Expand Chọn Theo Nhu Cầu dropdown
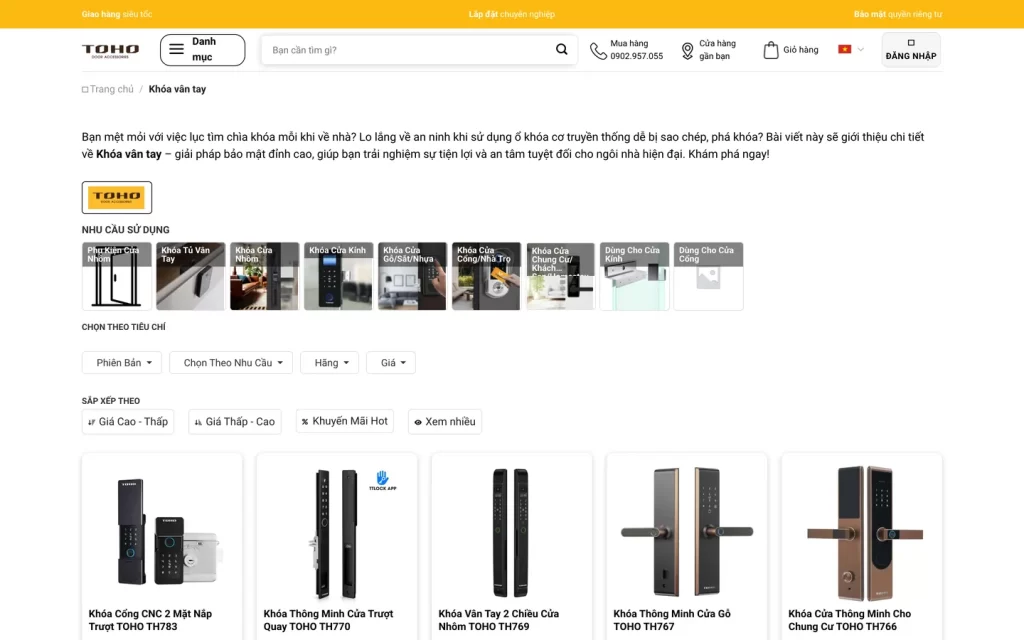 click(x=231, y=362)
